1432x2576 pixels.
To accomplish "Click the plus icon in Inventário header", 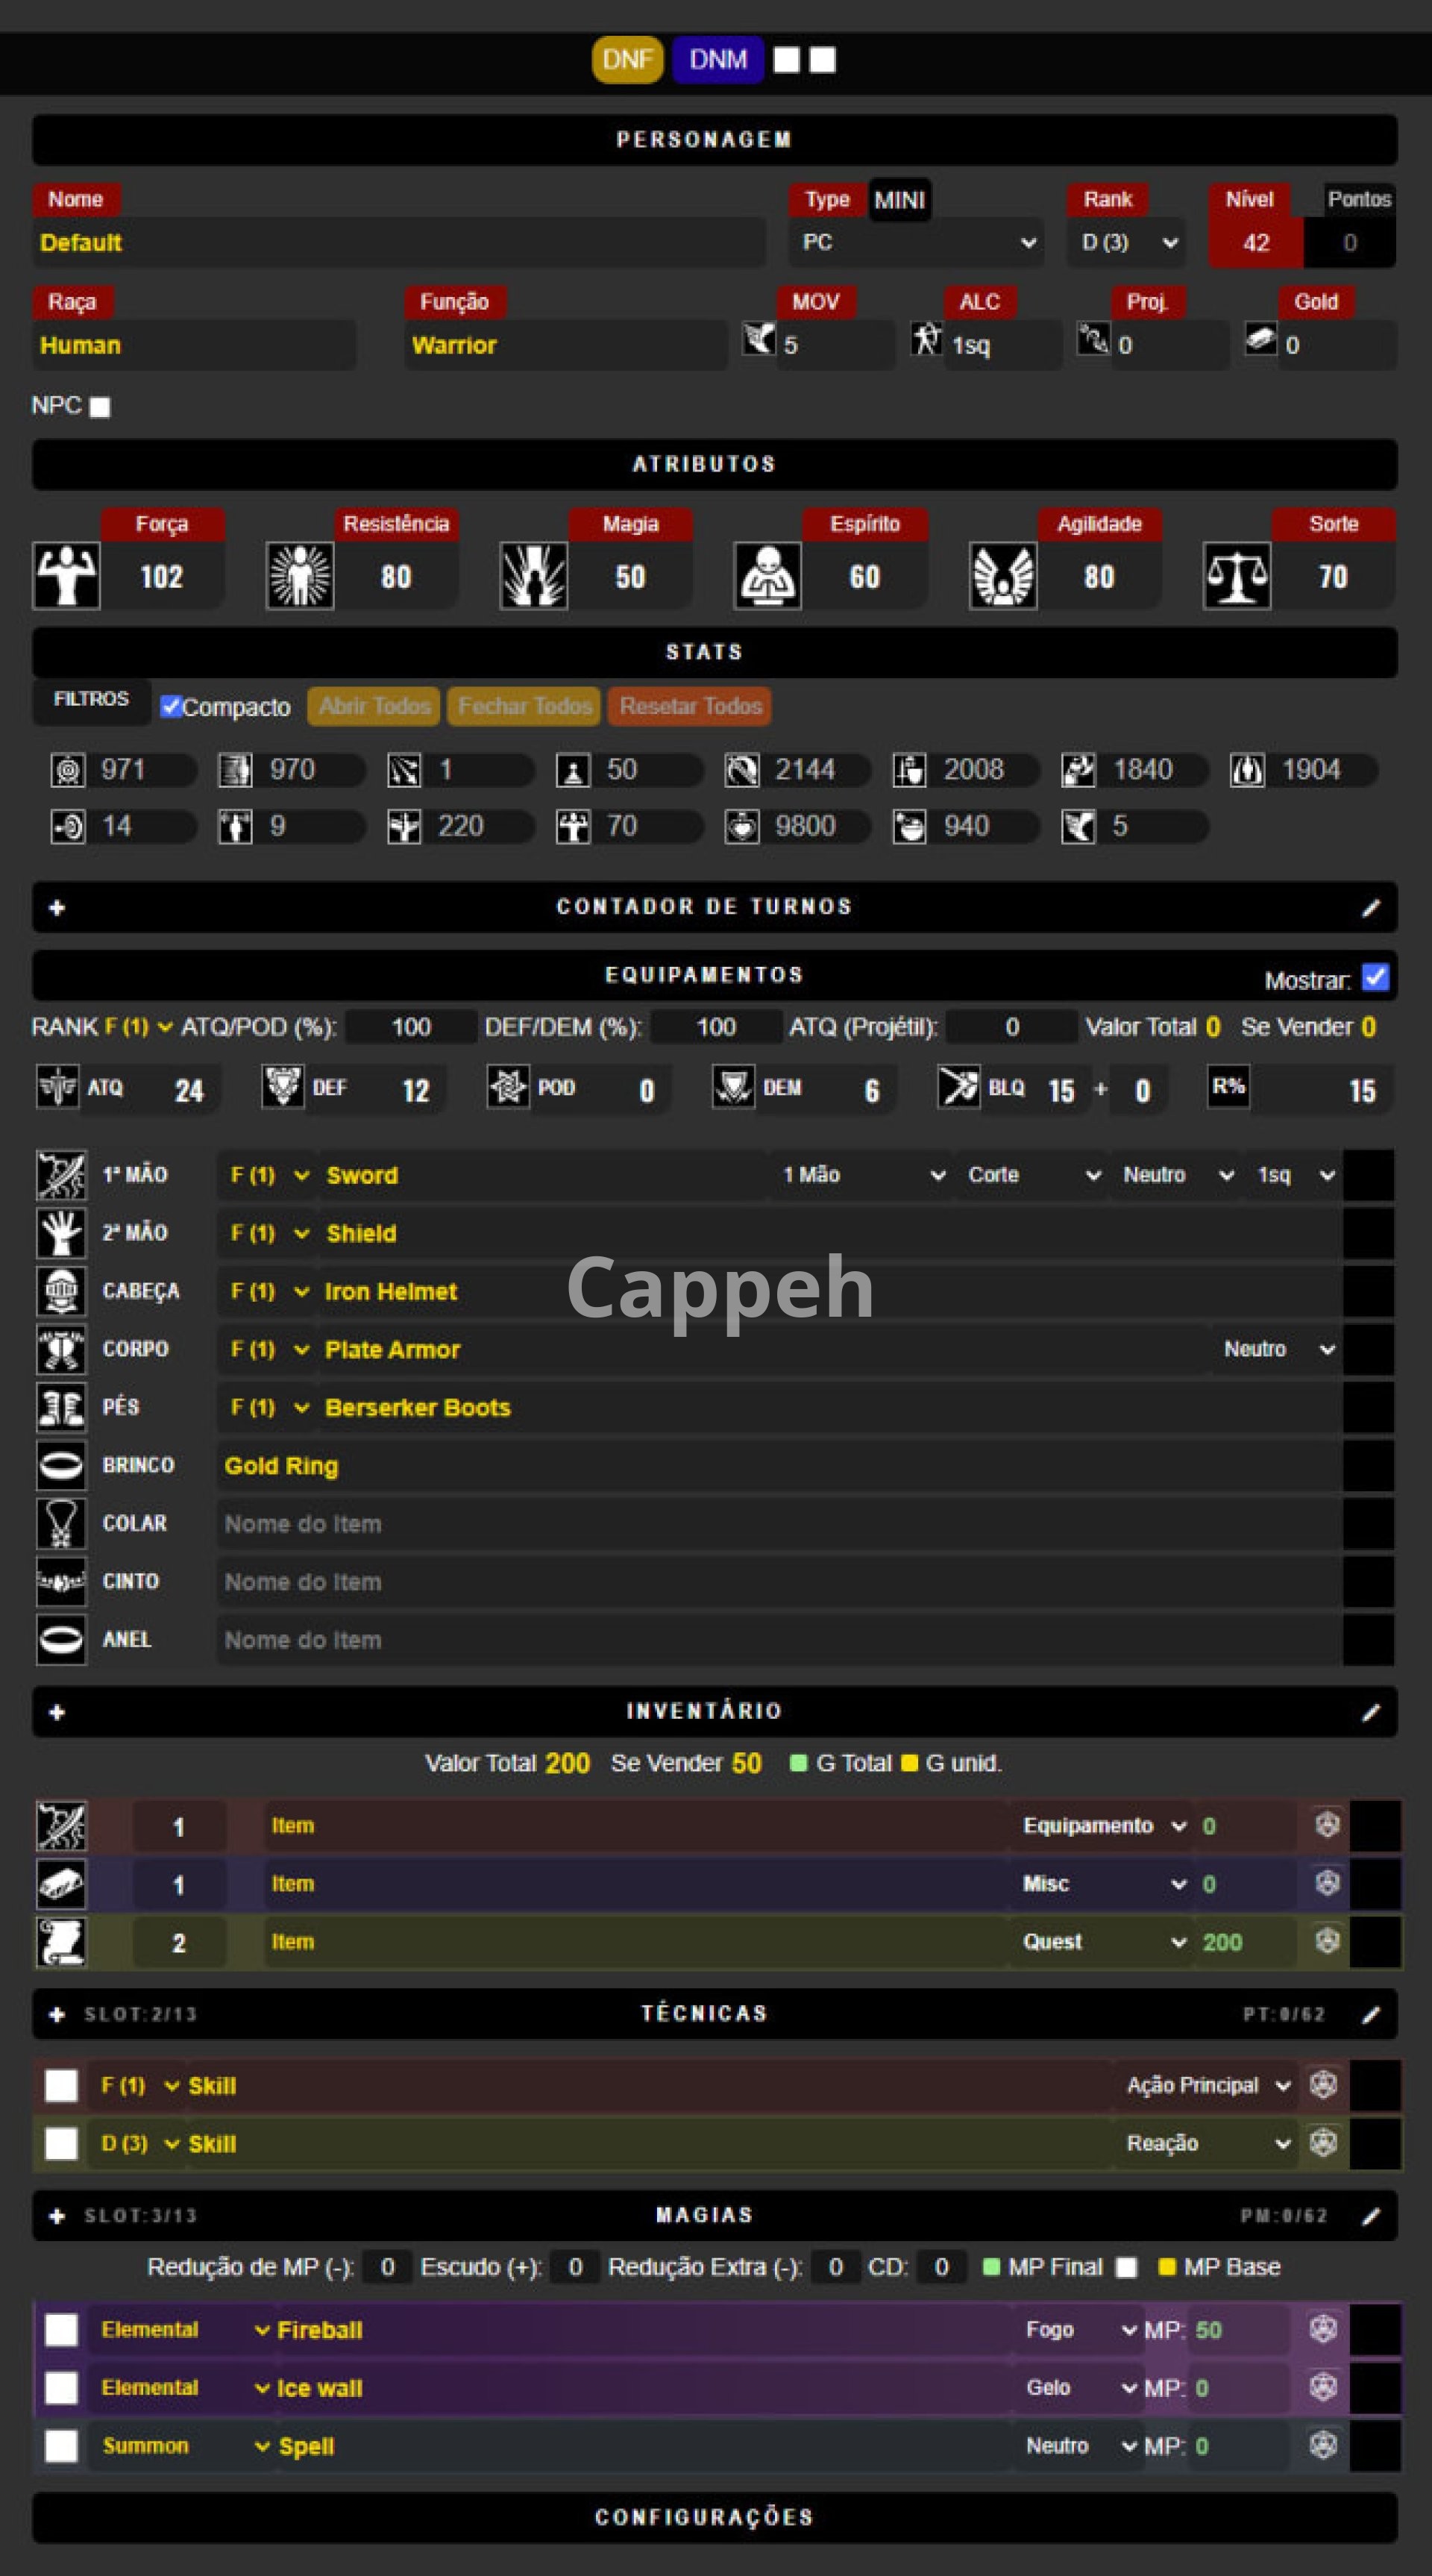I will (57, 1712).
